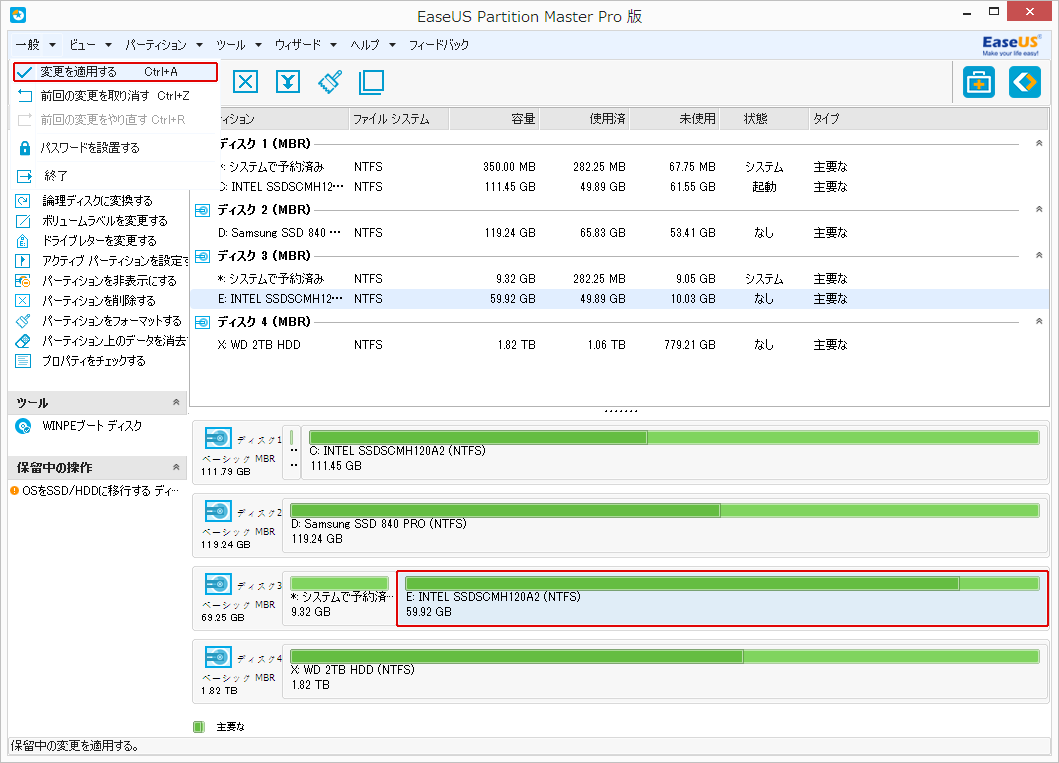Click the ディスク1 drive icon in disk map
This screenshot has width=1059, height=763.
point(218,438)
